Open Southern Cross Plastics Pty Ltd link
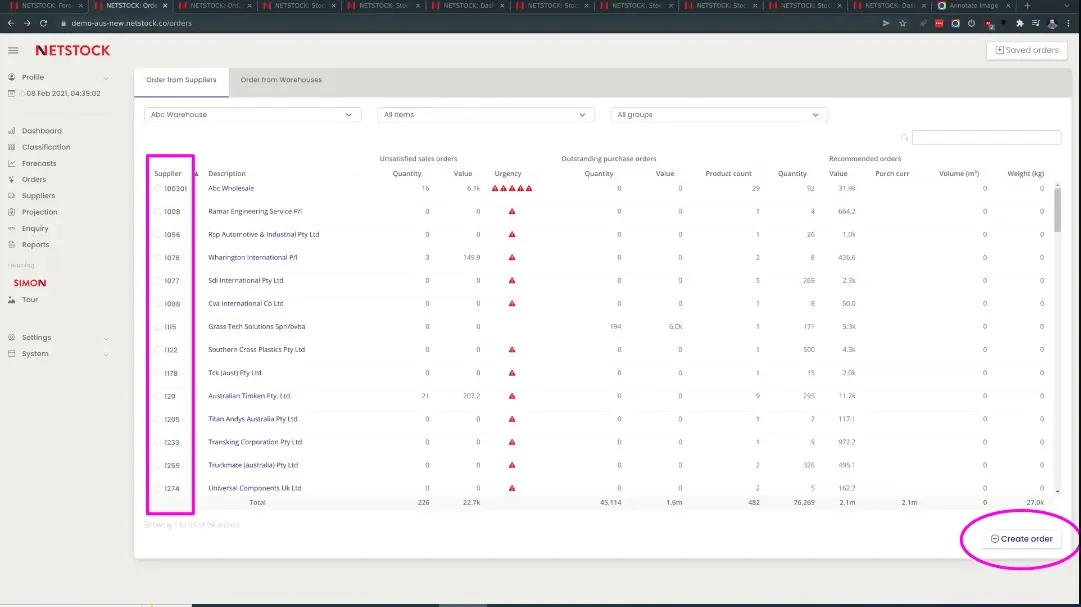1081x607 pixels. coord(256,350)
